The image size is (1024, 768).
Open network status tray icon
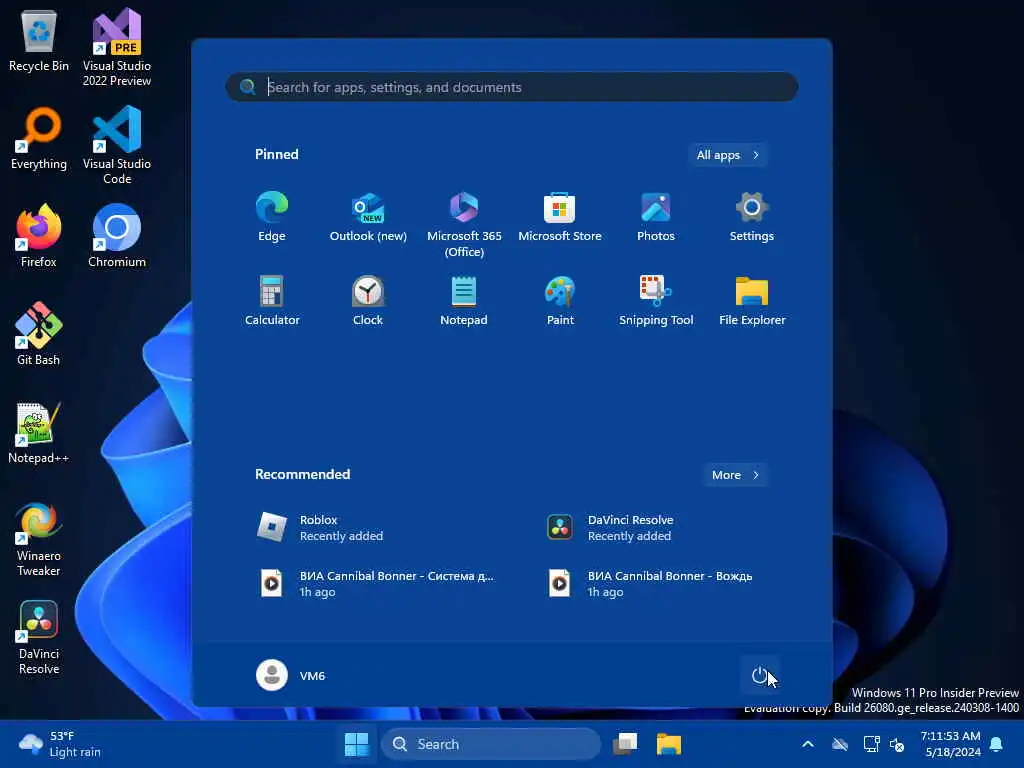point(871,744)
